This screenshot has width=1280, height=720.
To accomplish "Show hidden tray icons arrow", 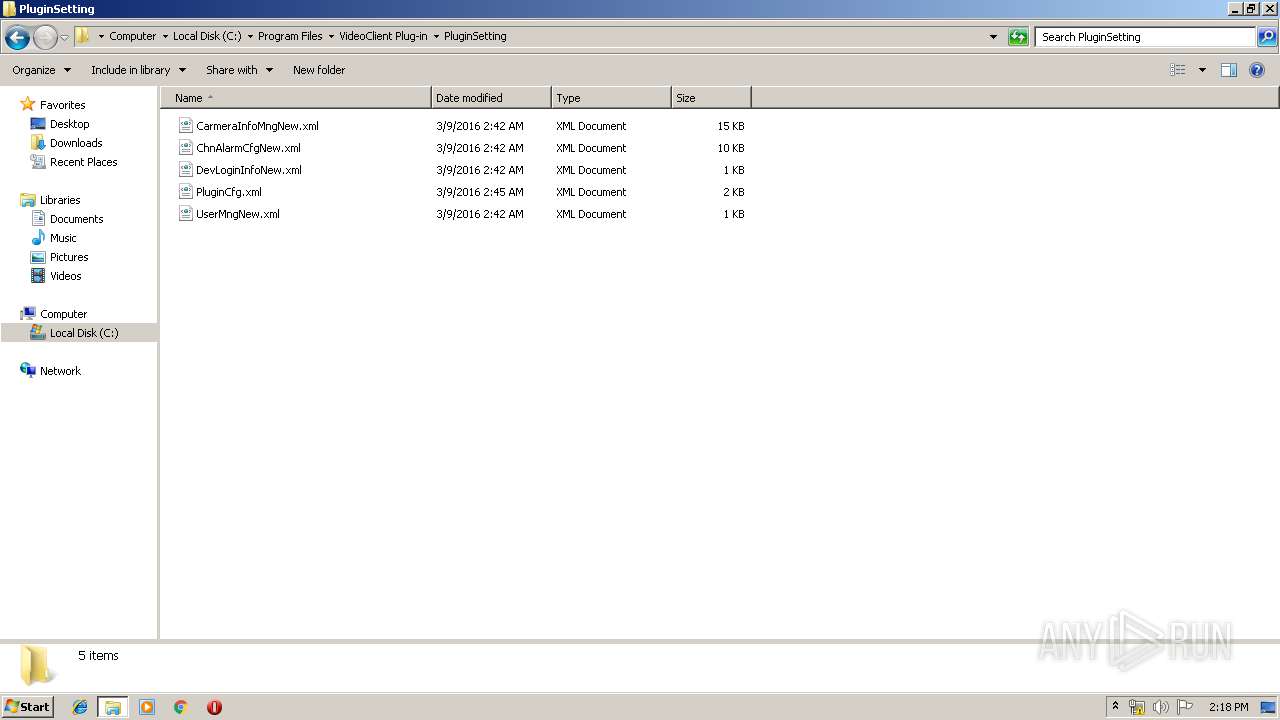I will tap(1116, 707).
